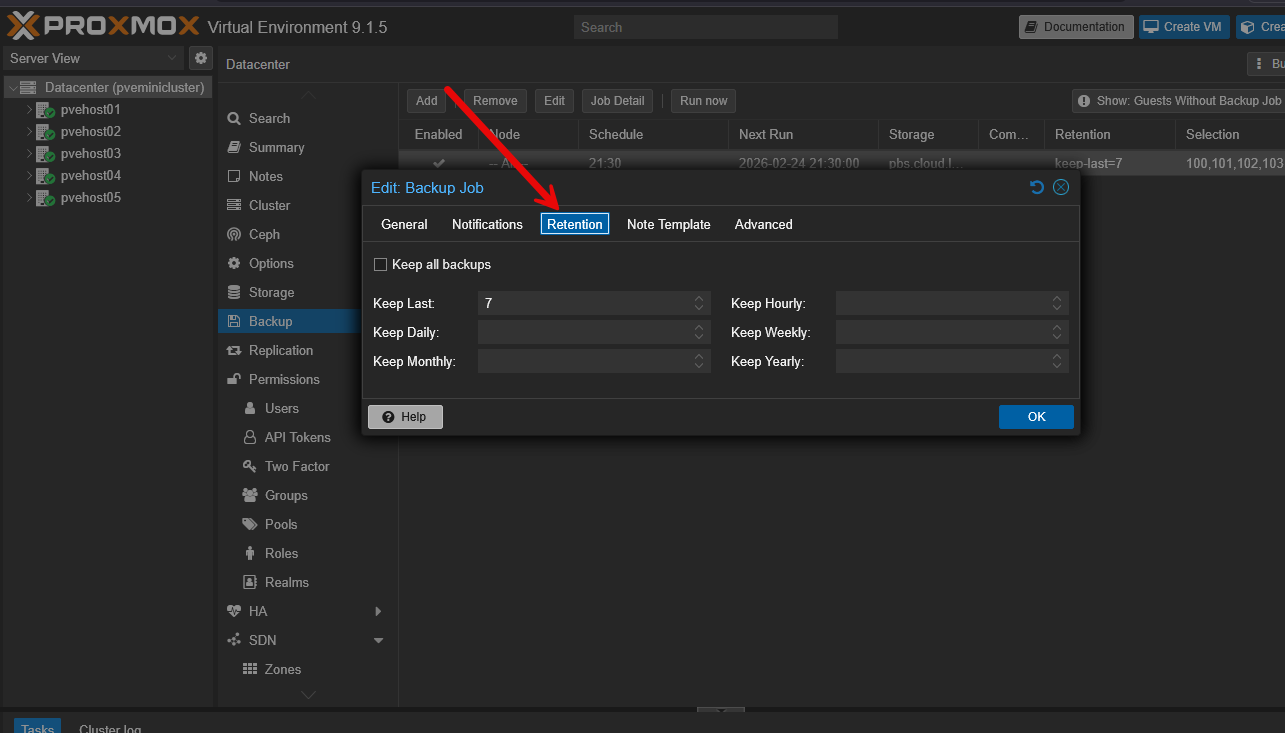The height and width of the screenshot is (733, 1285).
Task: Collapse the SDN tree section
Action: (378, 640)
